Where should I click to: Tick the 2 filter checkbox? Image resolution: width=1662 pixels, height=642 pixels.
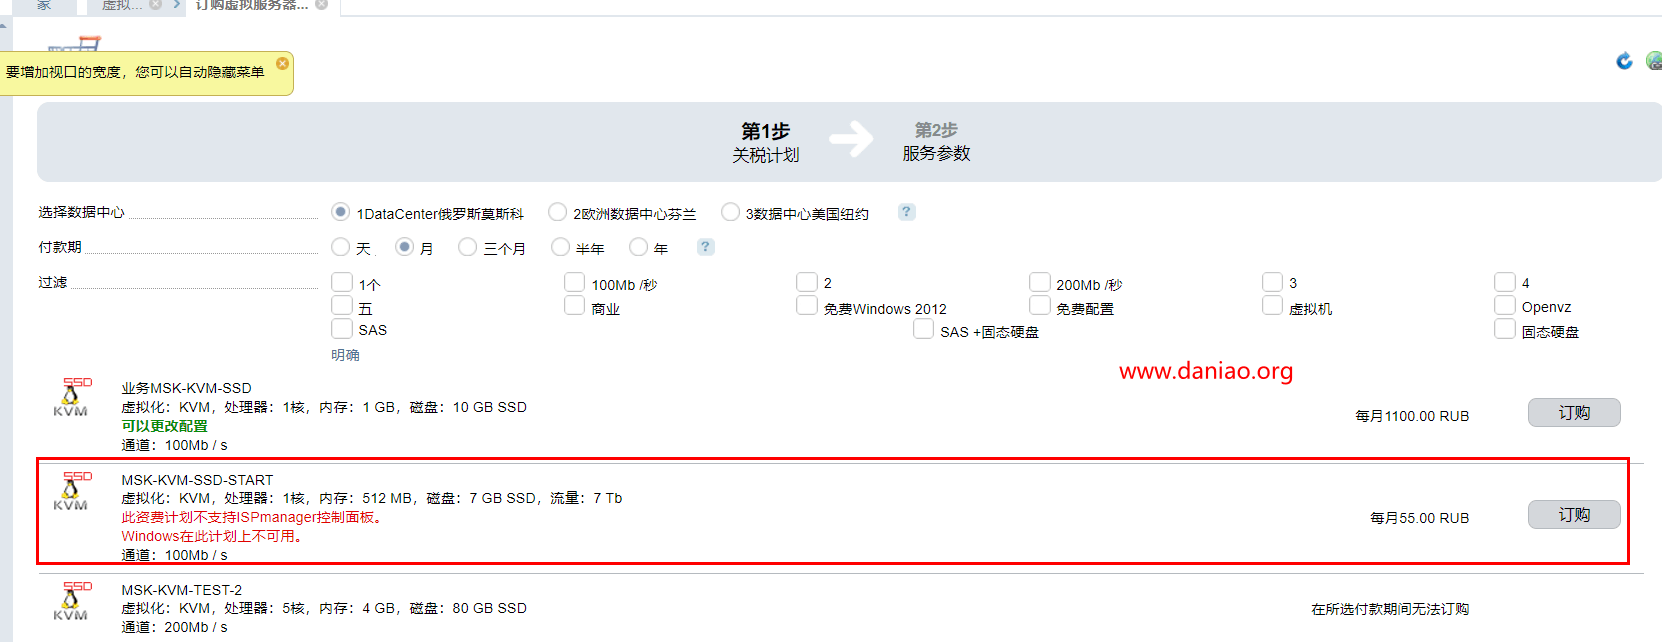click(807, 282)
